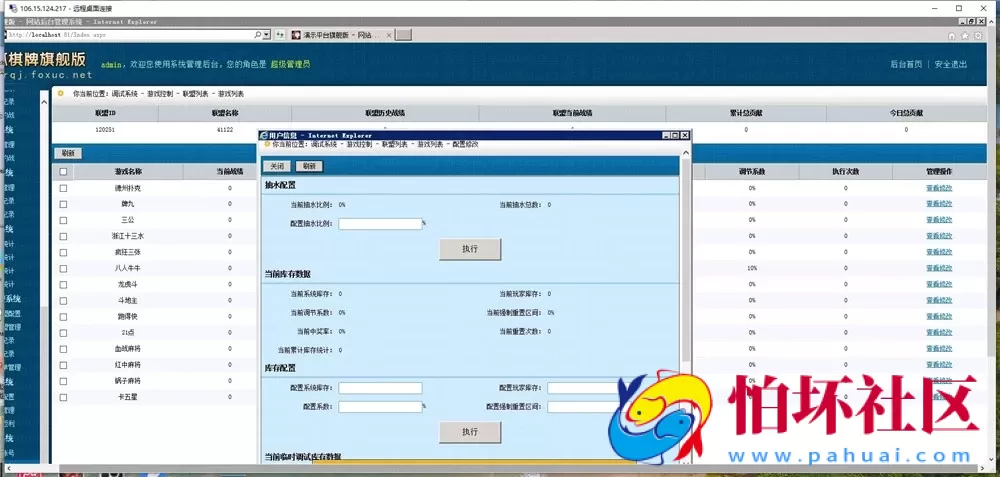Viewport: 1000px width, 477px height.
Task: Open the address bar dropdown arrow
Action: (x=267, y=34)
